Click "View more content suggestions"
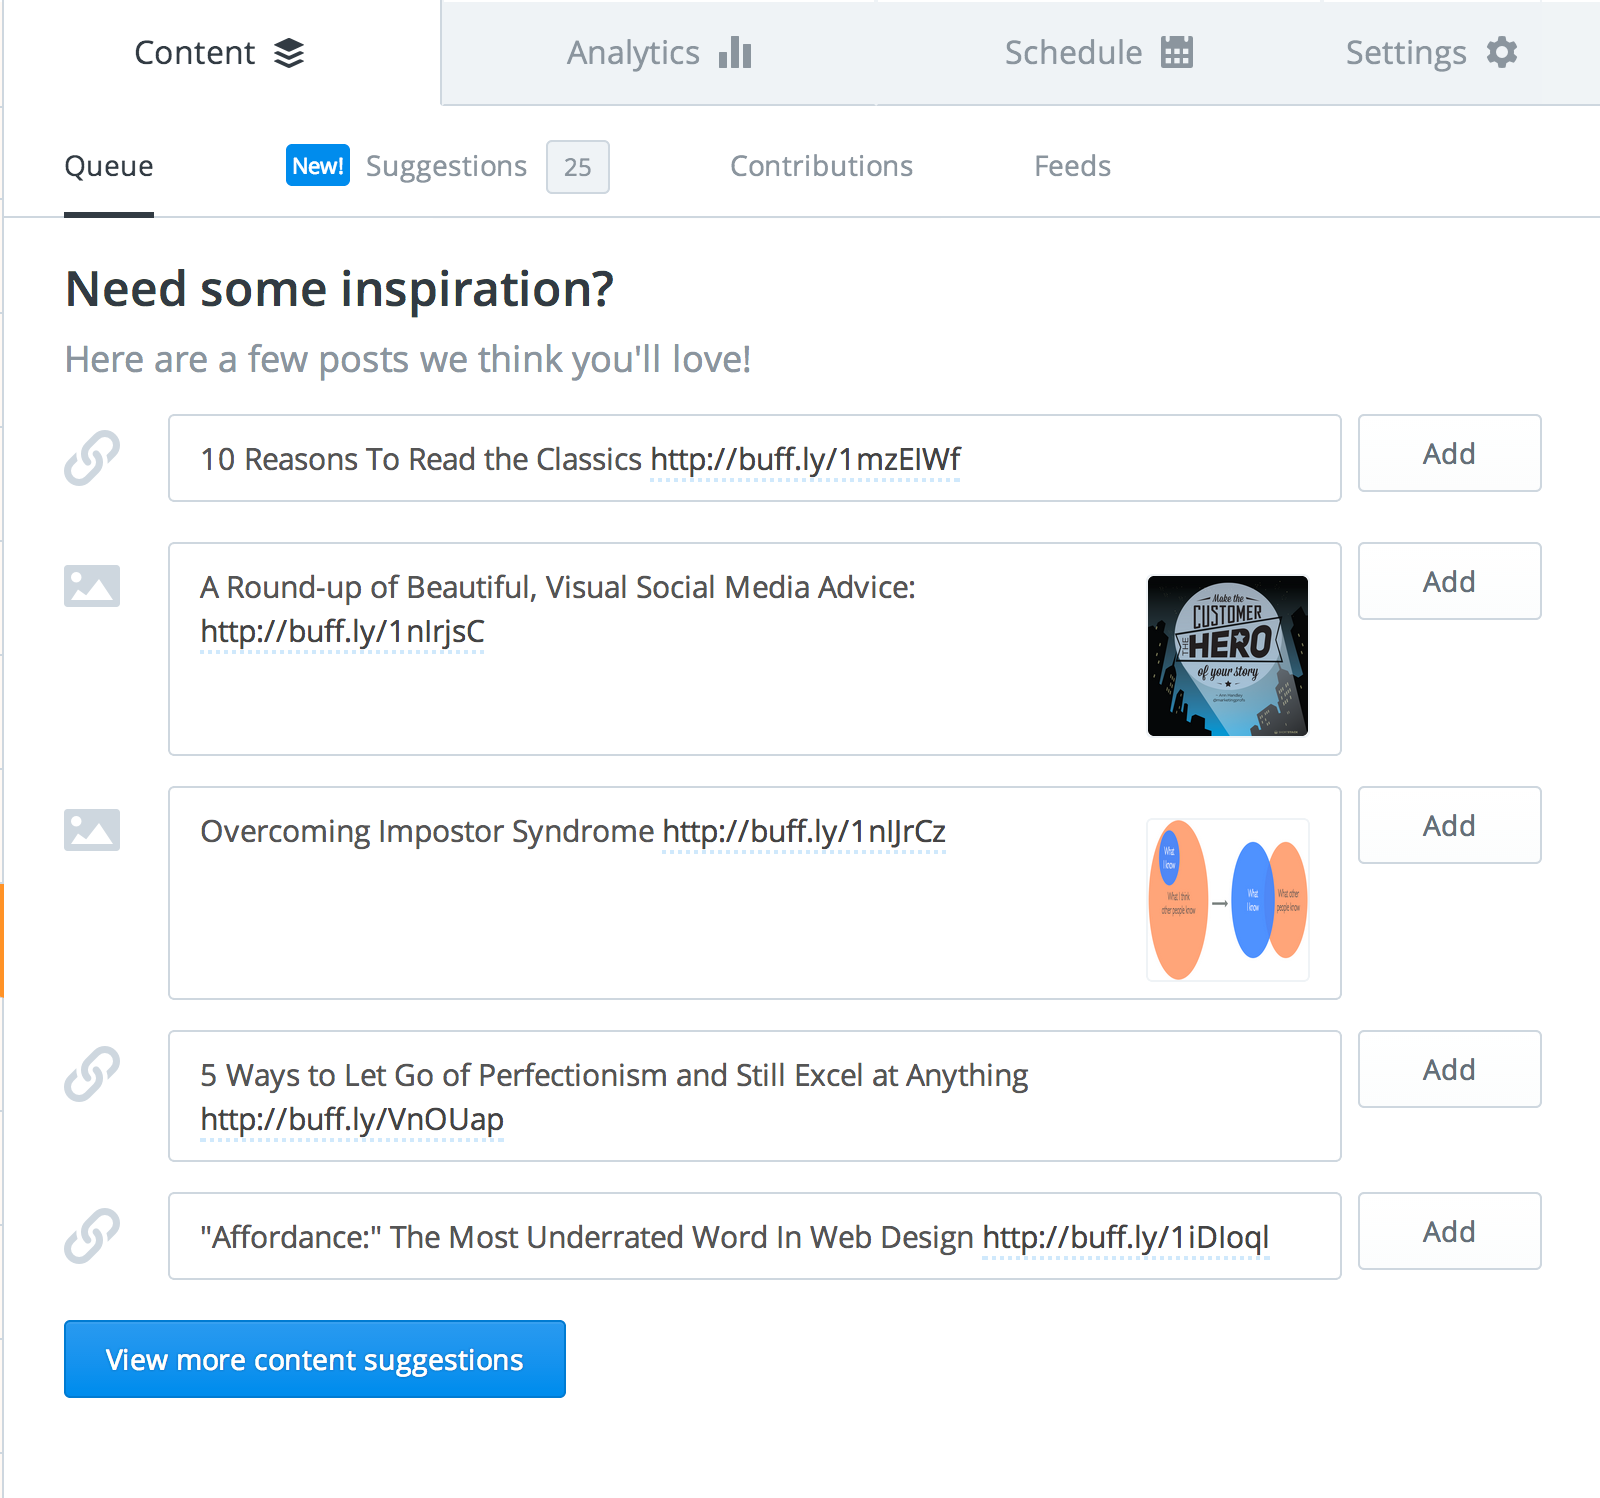Screen dimensions: 1600x1498 click(x=314, y=1359)
